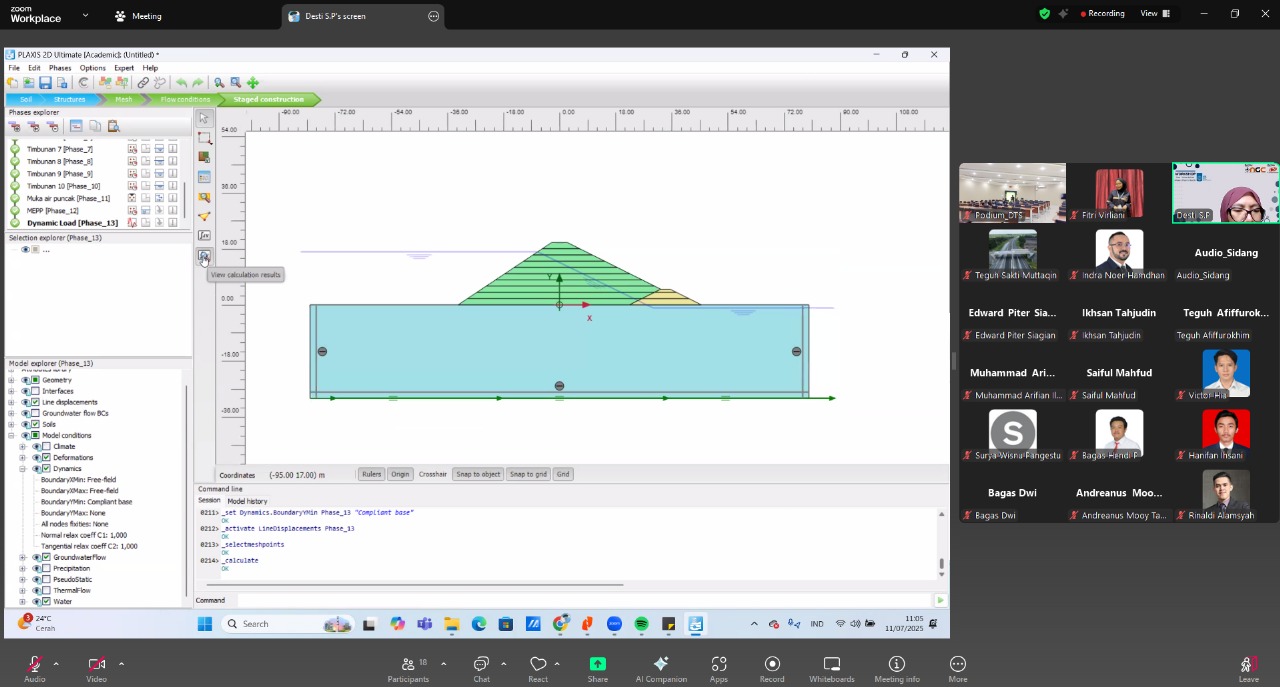Collapse the Dynamics tree node

[22, 468]
